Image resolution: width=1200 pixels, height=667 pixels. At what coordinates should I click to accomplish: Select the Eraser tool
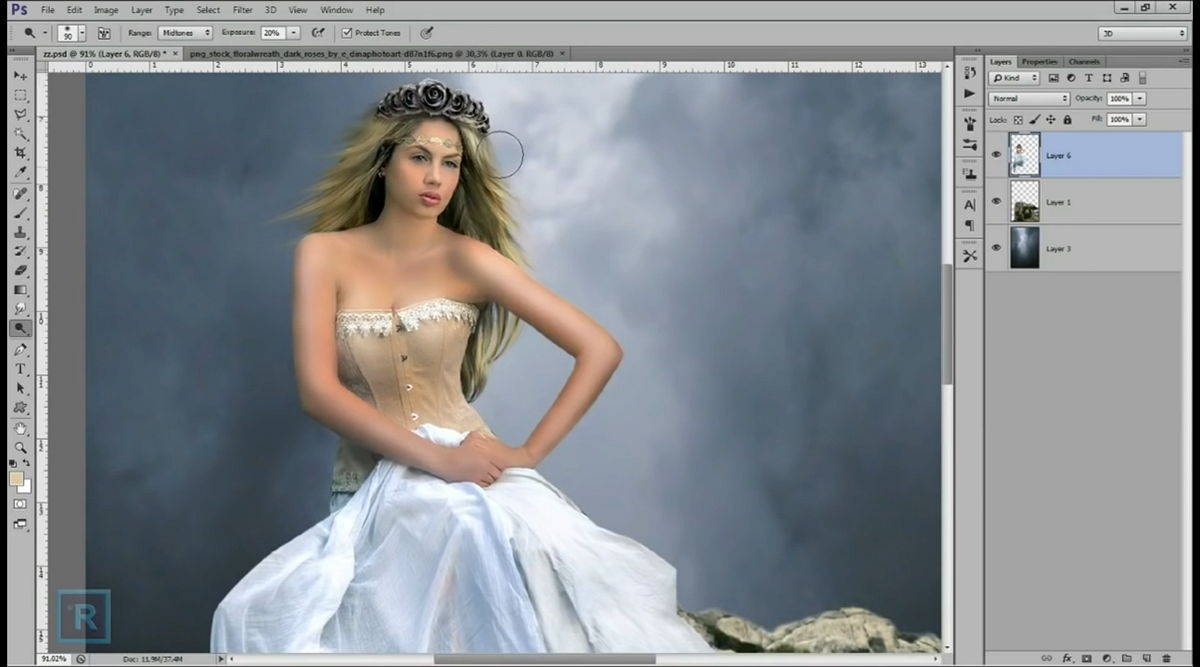coord(20,271)
